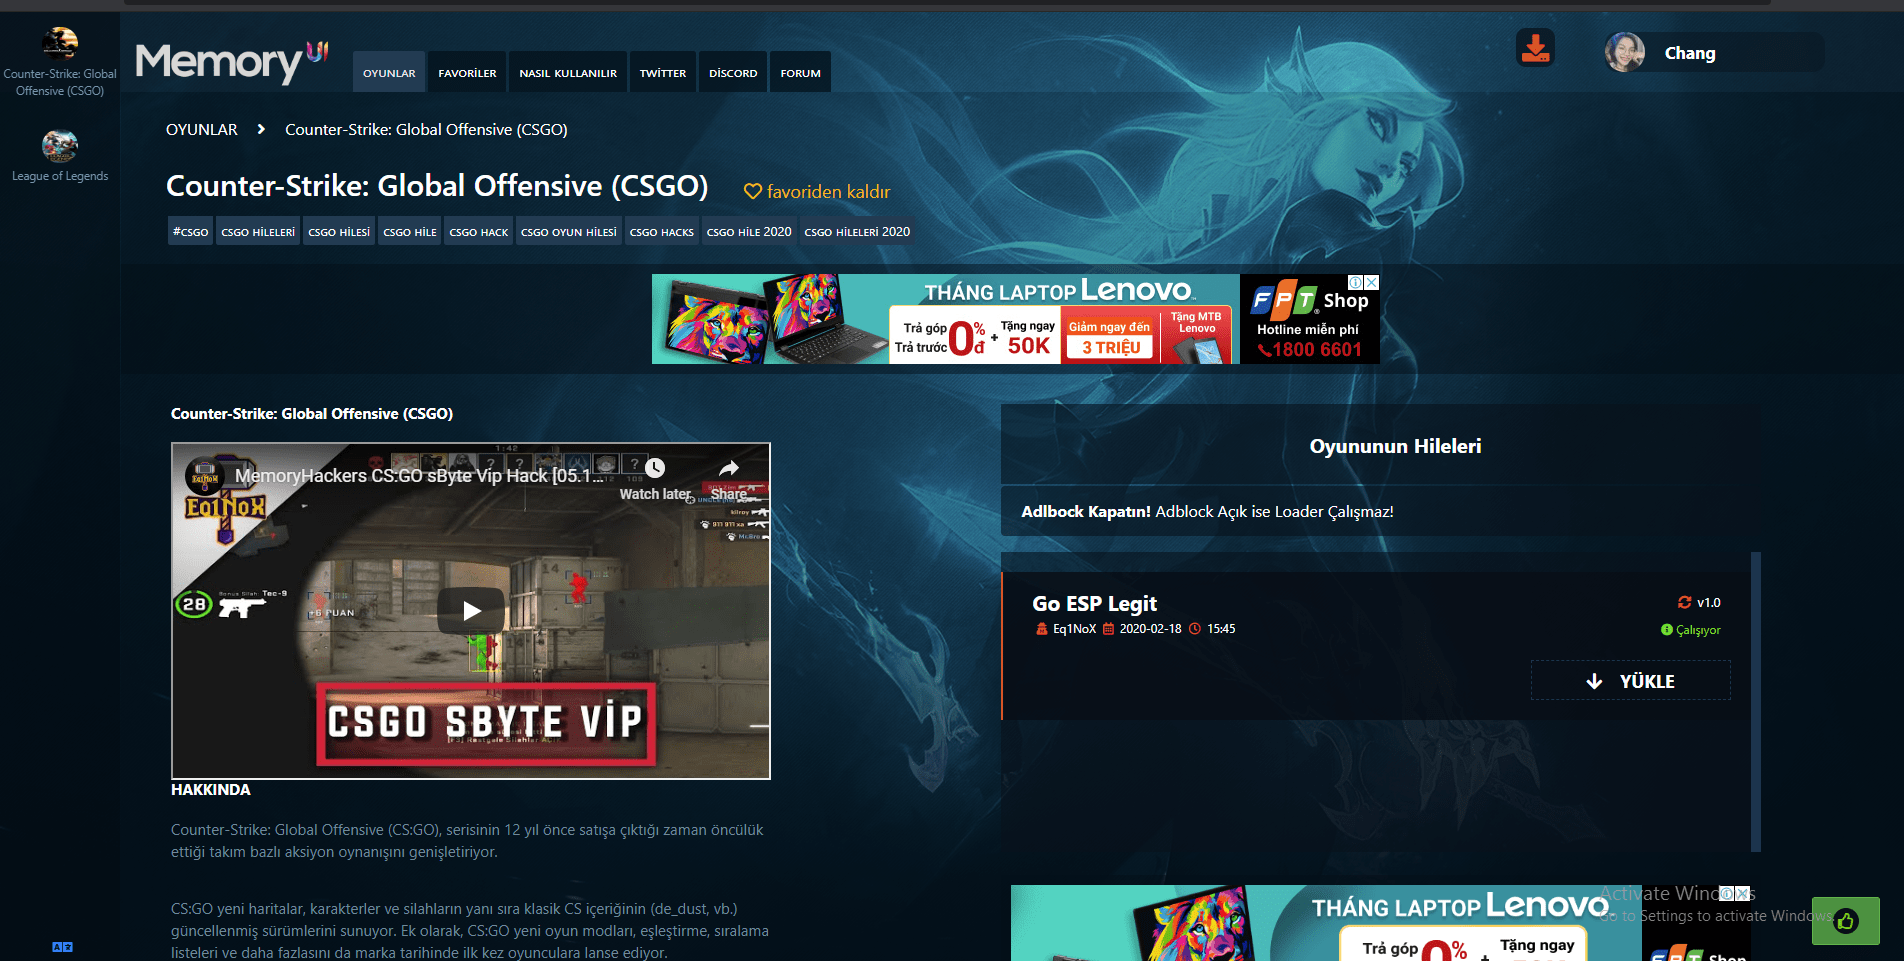Open the TWİTTER menu tab
1904x961 pixels.
point(663,72)
